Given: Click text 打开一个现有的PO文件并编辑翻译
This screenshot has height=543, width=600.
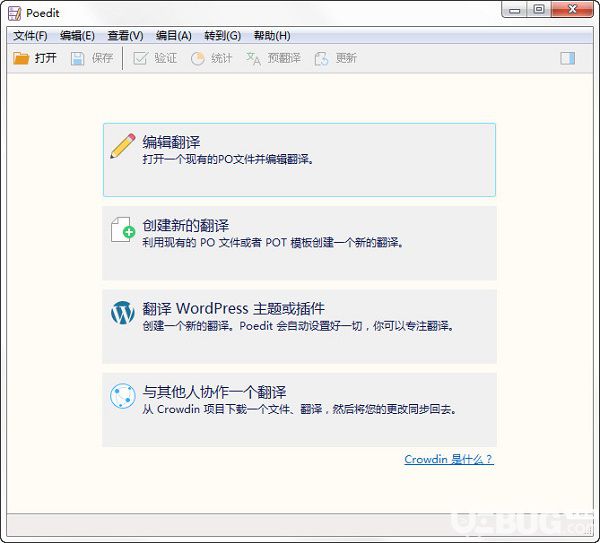Looking at the screenshot, I should pos(228,159).
